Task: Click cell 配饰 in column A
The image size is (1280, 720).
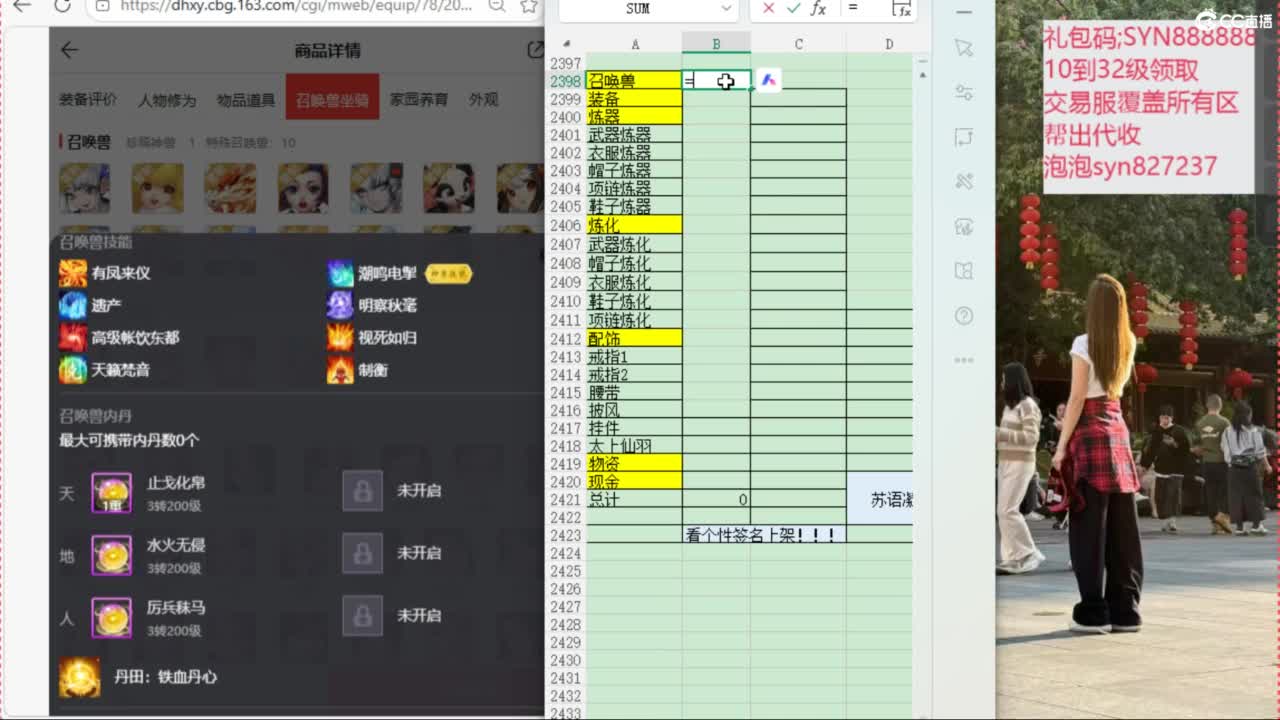Action: click(x=634, y=338)
